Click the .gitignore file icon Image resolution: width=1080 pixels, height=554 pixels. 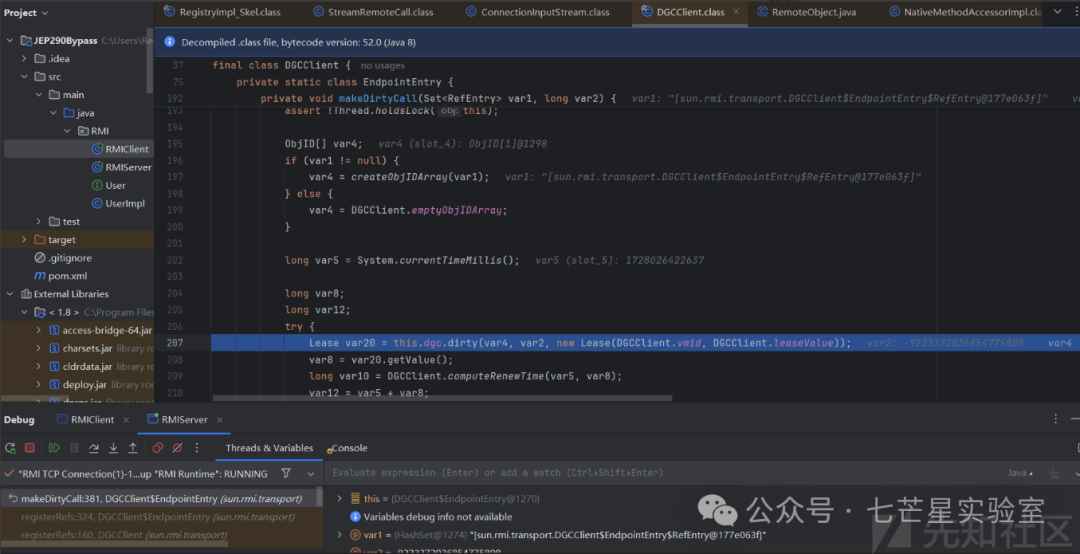click(39, 258)
